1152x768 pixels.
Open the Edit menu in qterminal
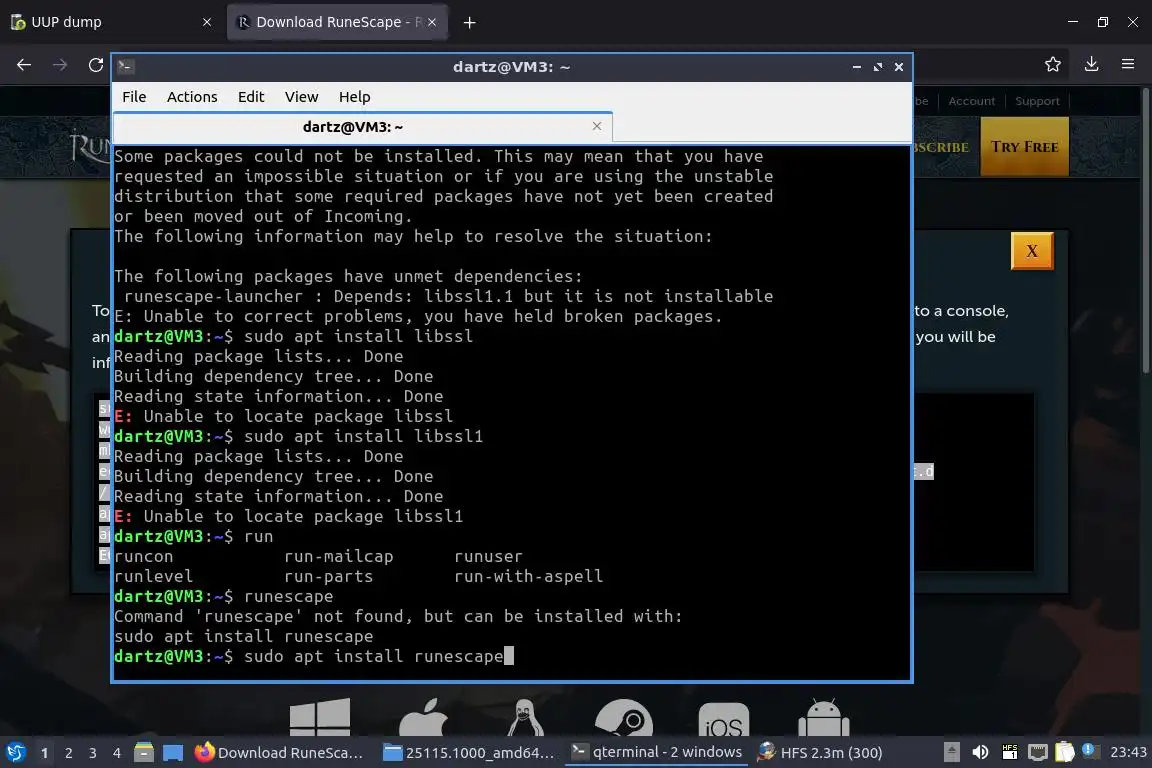pyautogui.click(x=251, y=97)
